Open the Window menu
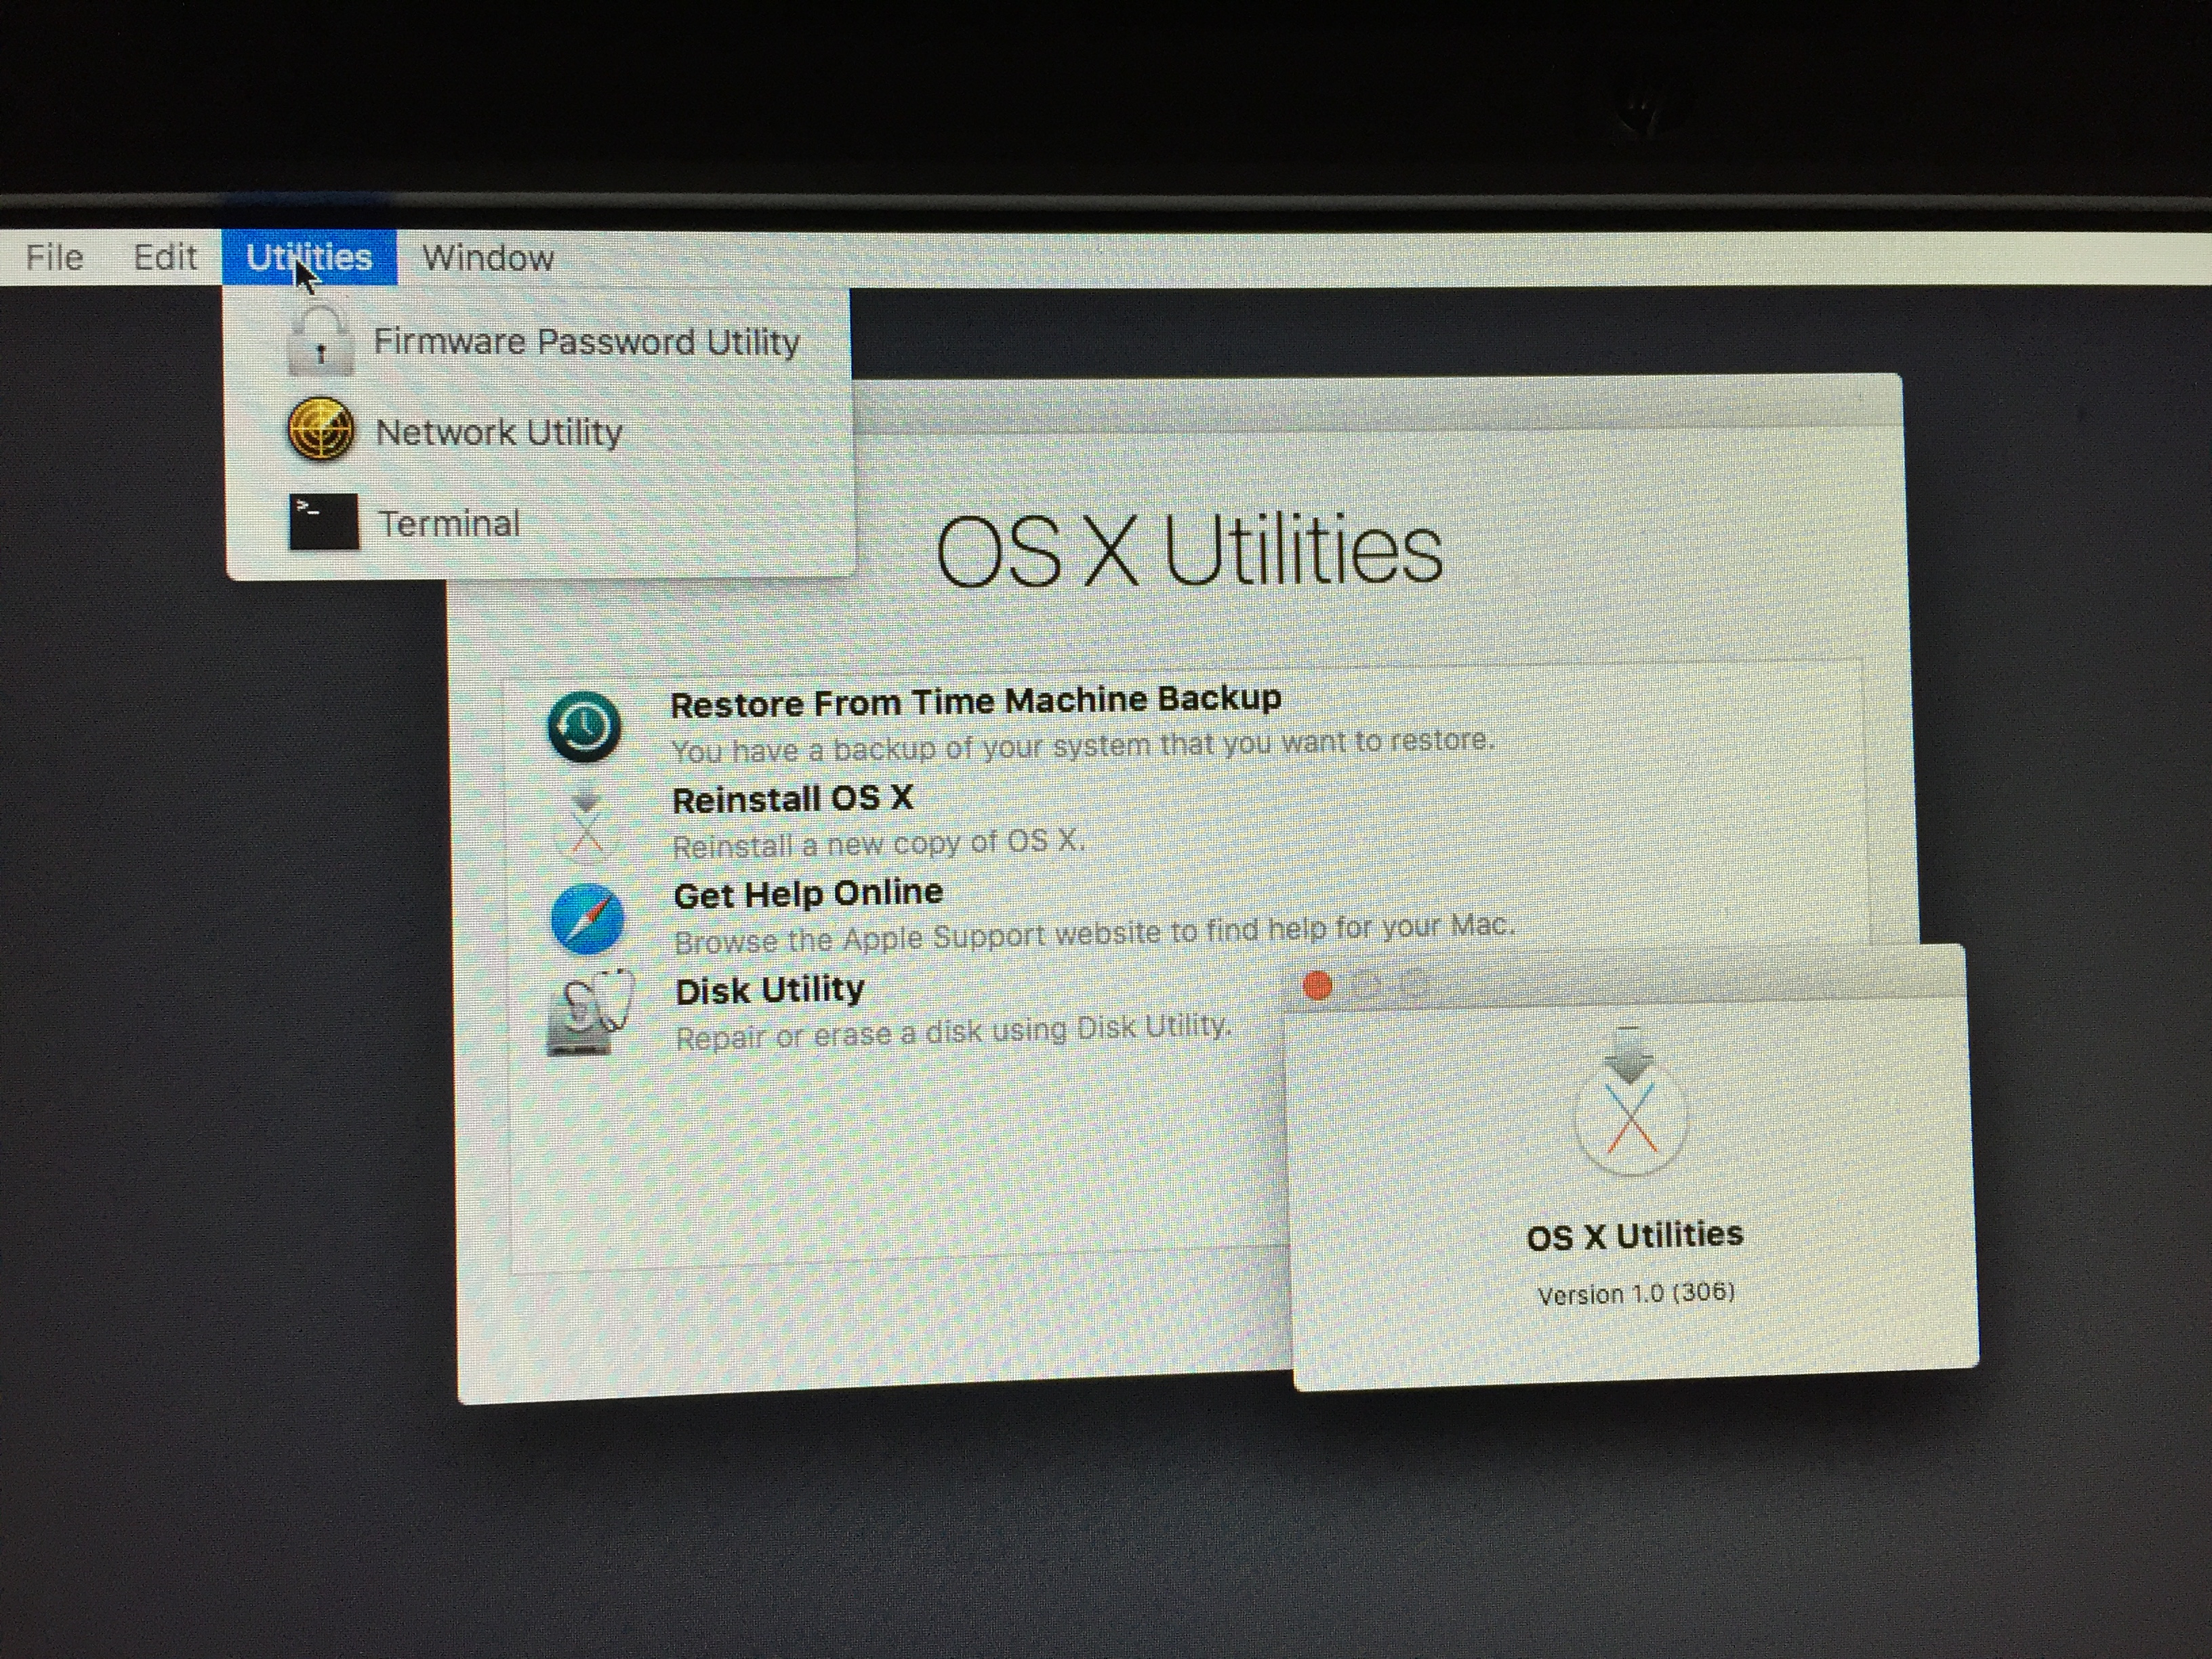The height and width of the screenshot is (1659, 2212). [x=488, y=259]
